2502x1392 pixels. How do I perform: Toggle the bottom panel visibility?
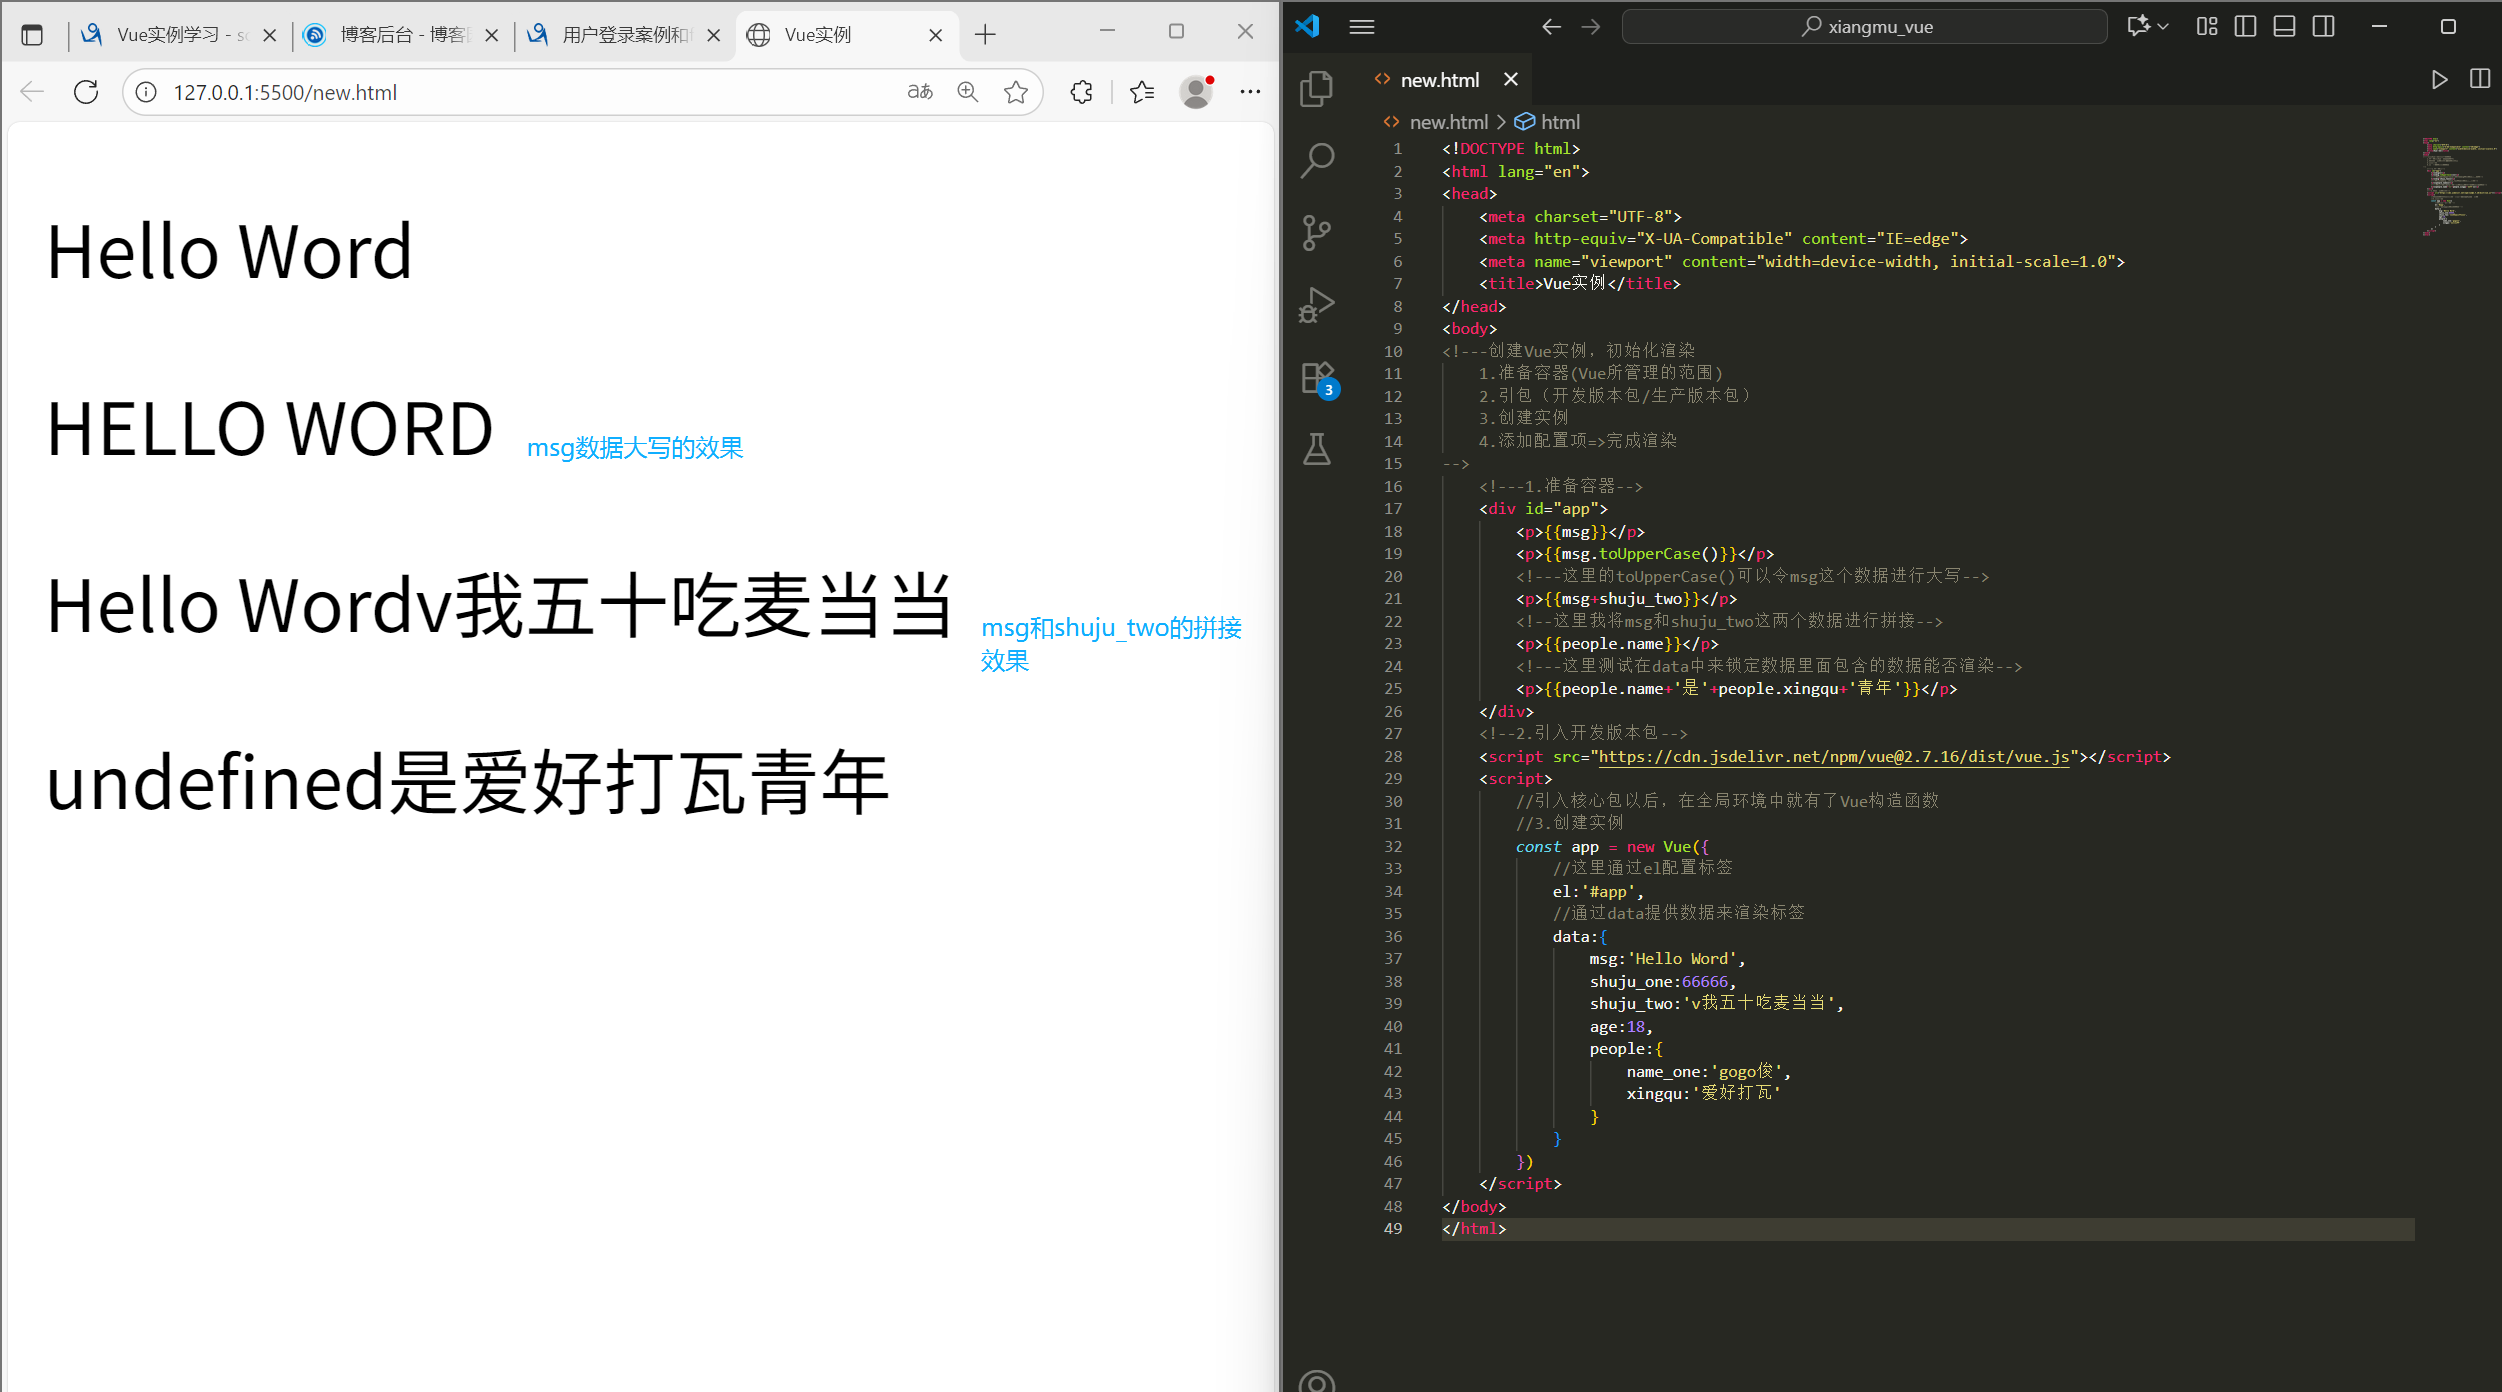point(2284,27)
